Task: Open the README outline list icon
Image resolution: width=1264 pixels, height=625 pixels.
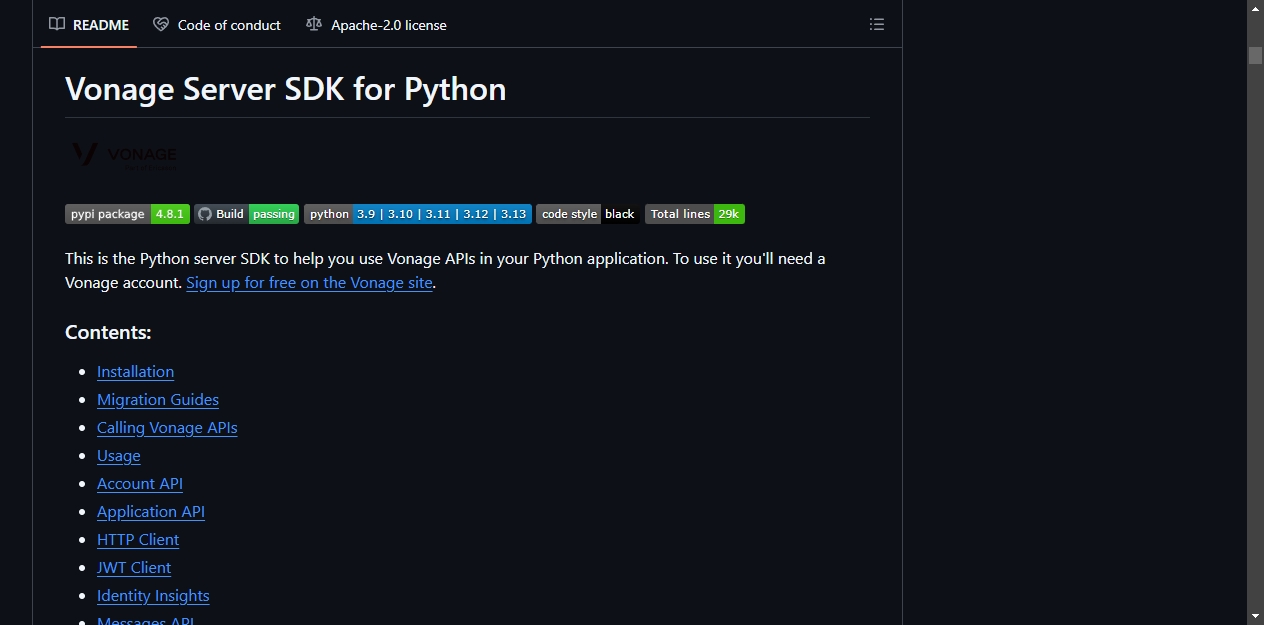Action: point(877,25)
